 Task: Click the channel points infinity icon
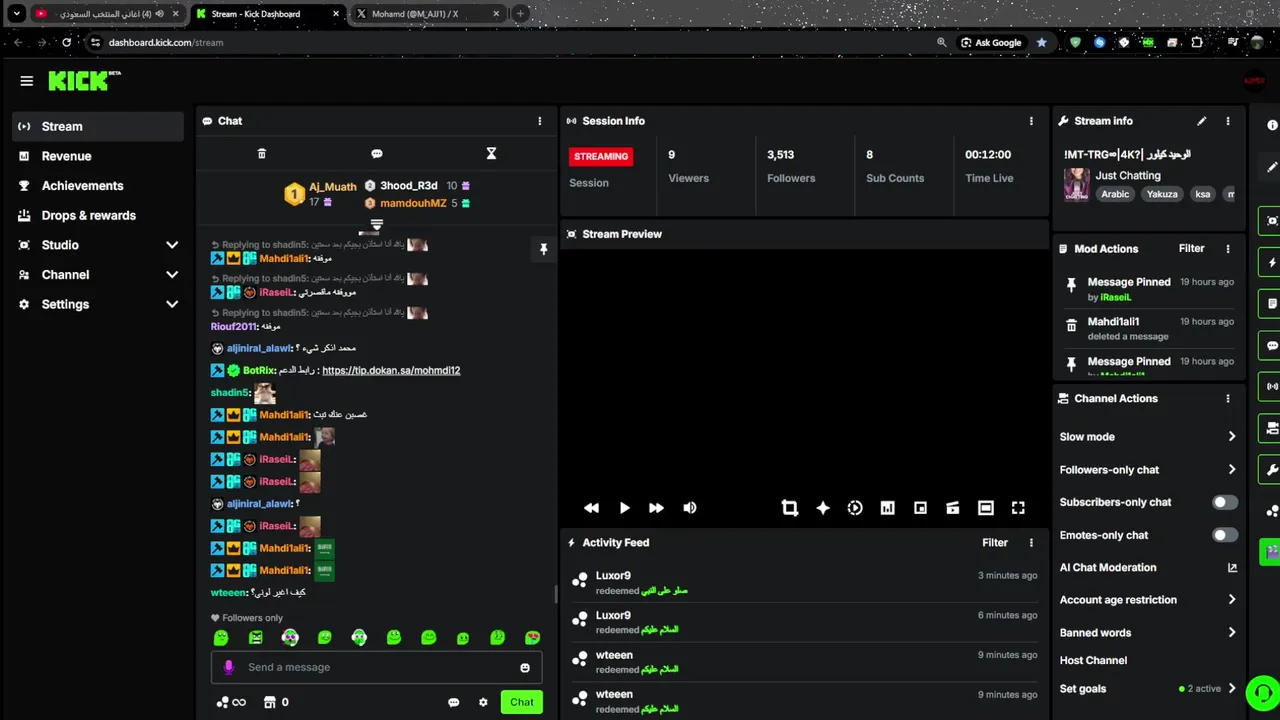coord(231,702)
